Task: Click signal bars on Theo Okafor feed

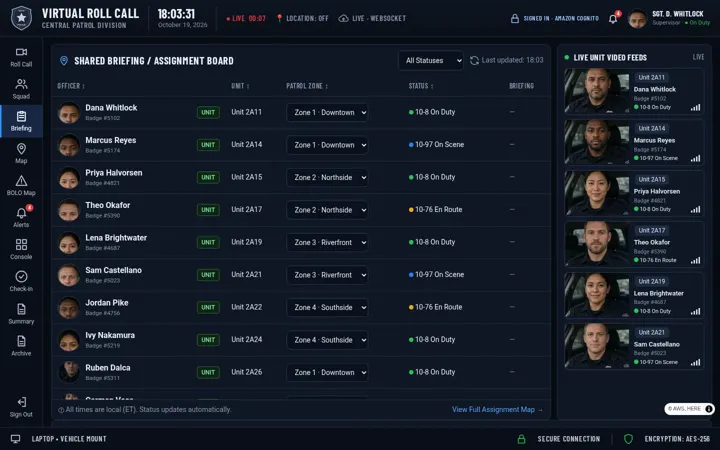Action: [x=695, y=260]
